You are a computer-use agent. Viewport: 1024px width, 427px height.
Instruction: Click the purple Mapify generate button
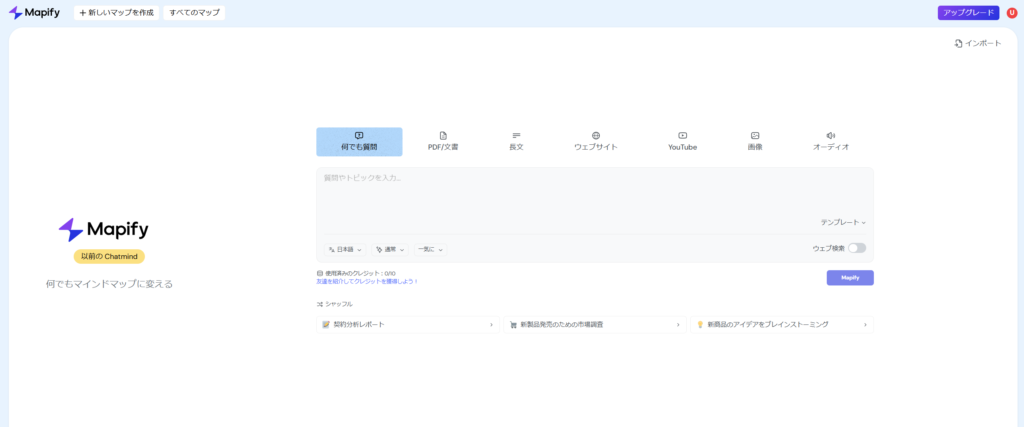[x=850, y=278]
